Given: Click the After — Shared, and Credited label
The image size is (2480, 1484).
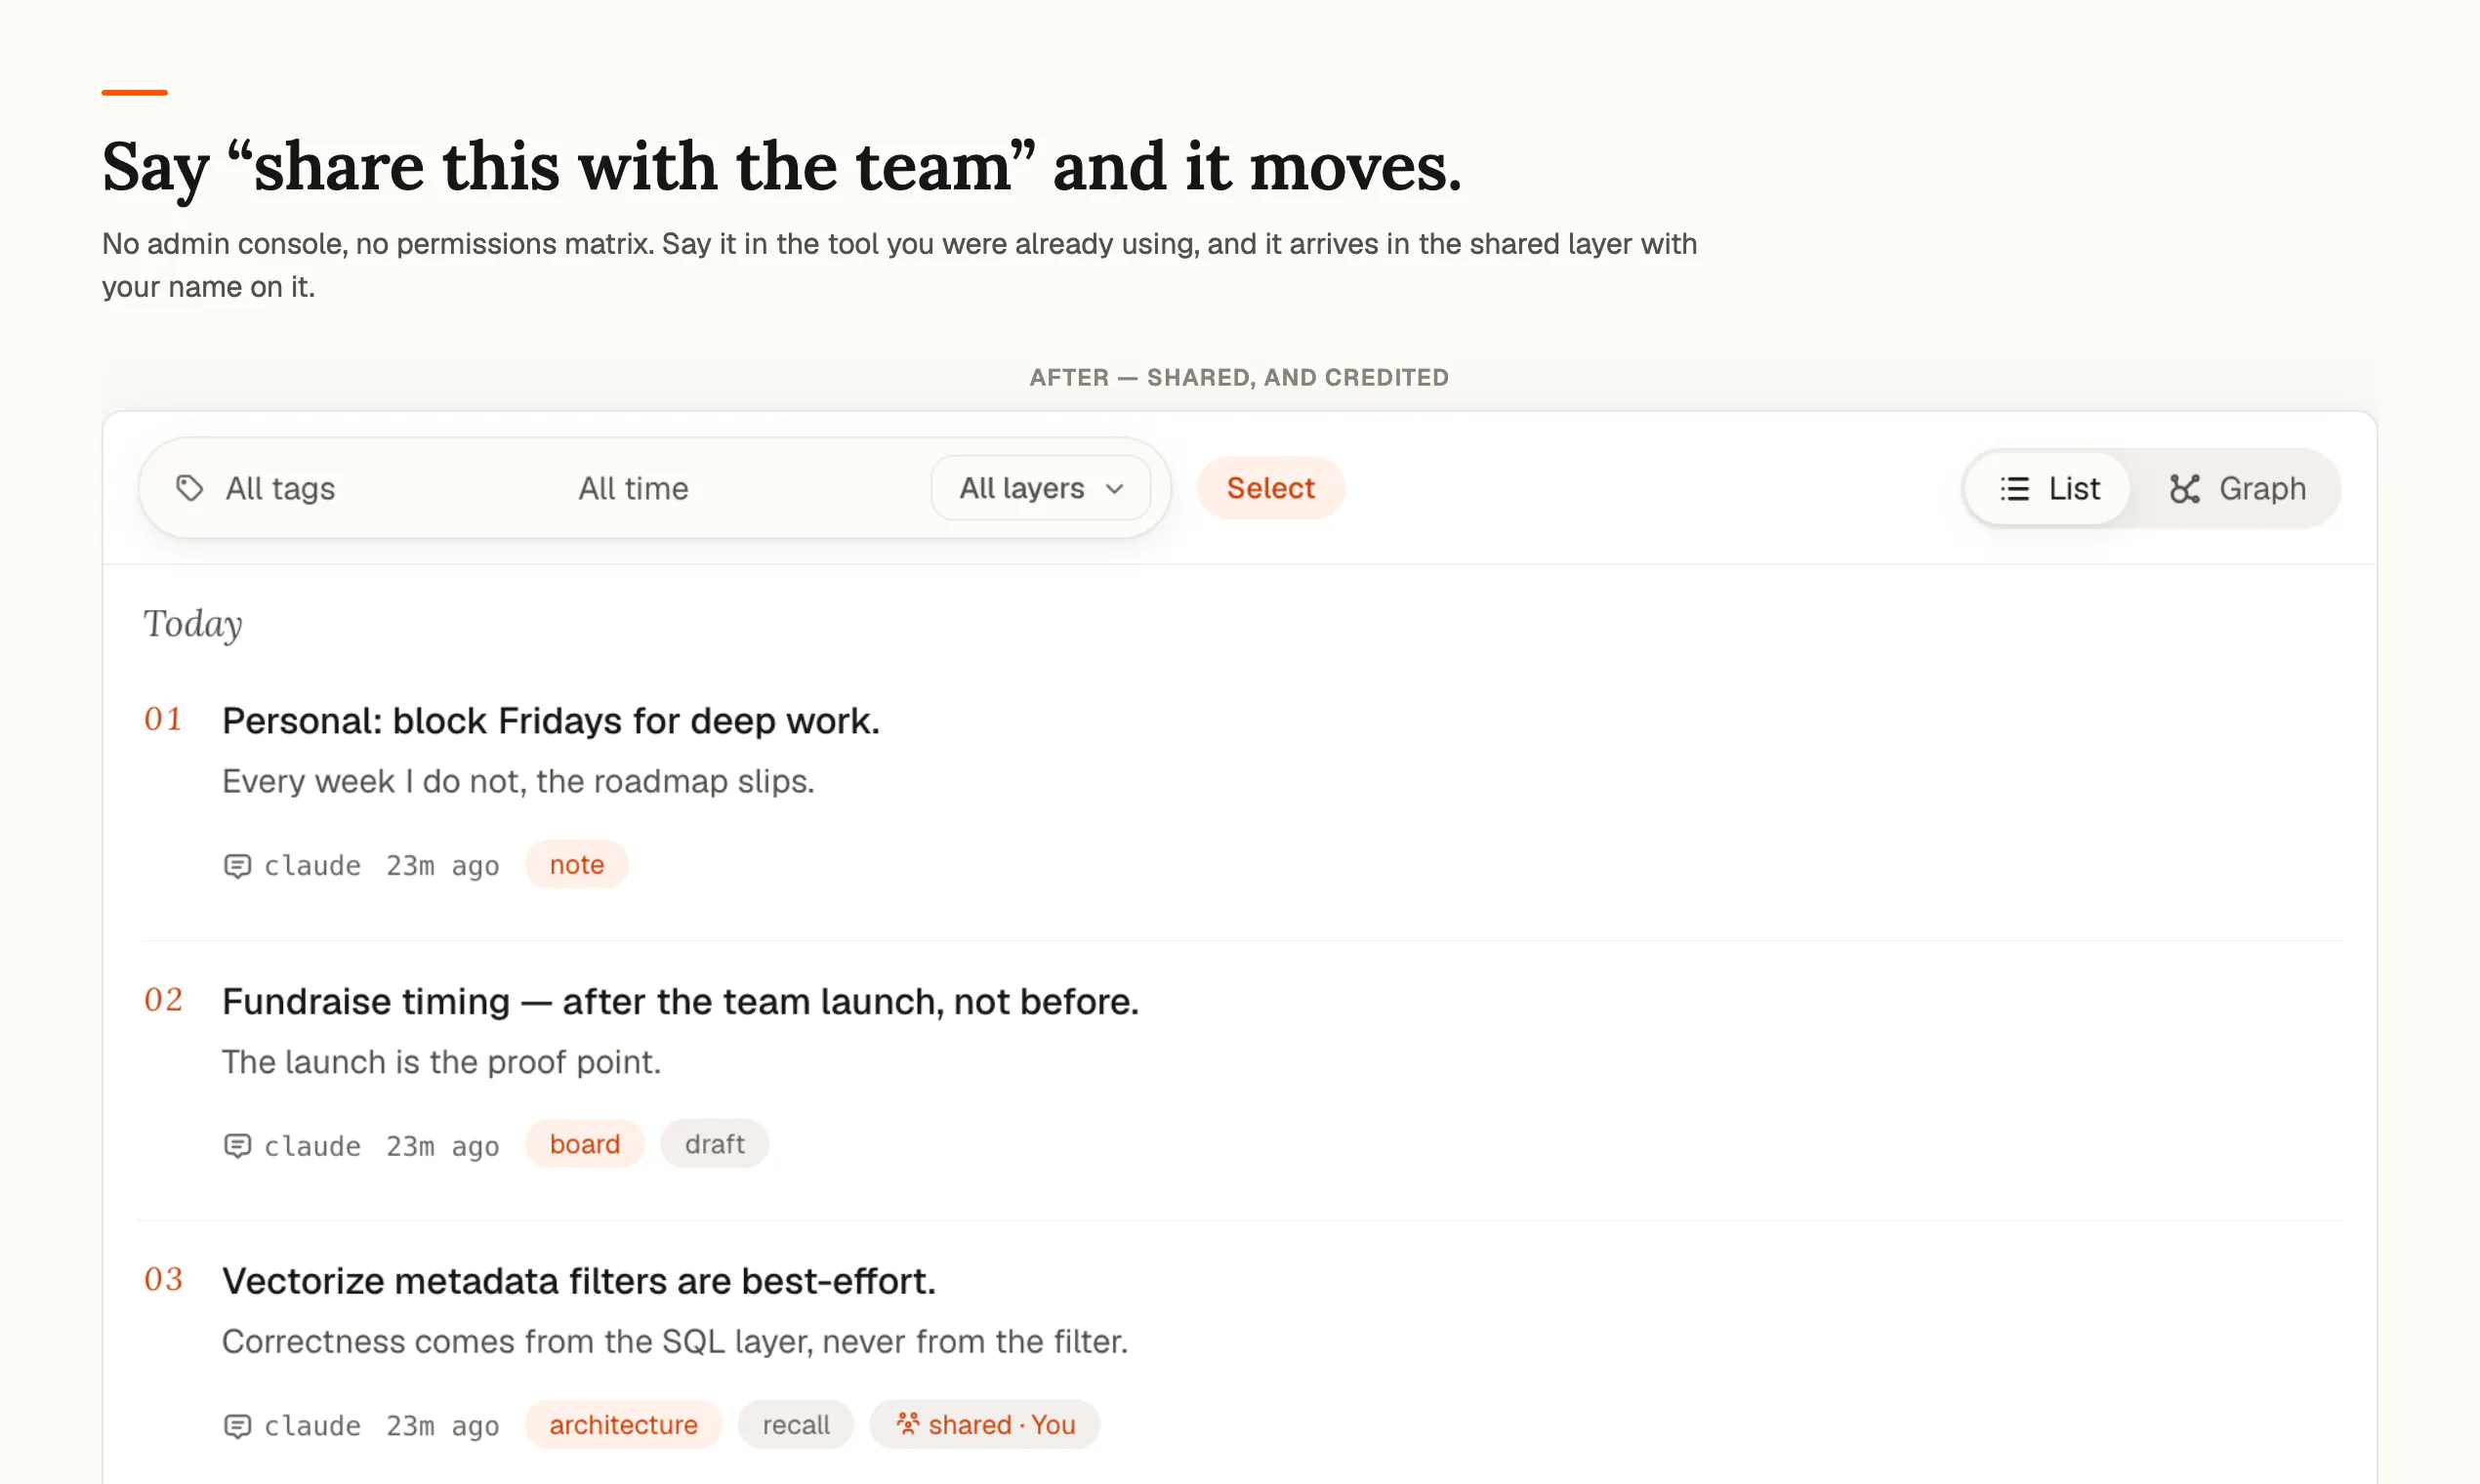Looking at the screenshot, I should [1239, 377].
